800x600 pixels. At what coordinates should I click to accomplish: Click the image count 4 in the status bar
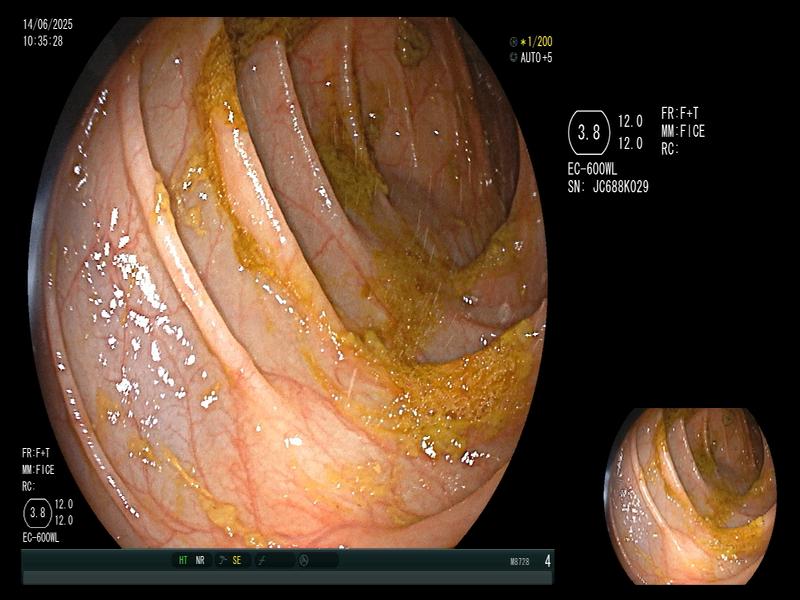point(548,561)
